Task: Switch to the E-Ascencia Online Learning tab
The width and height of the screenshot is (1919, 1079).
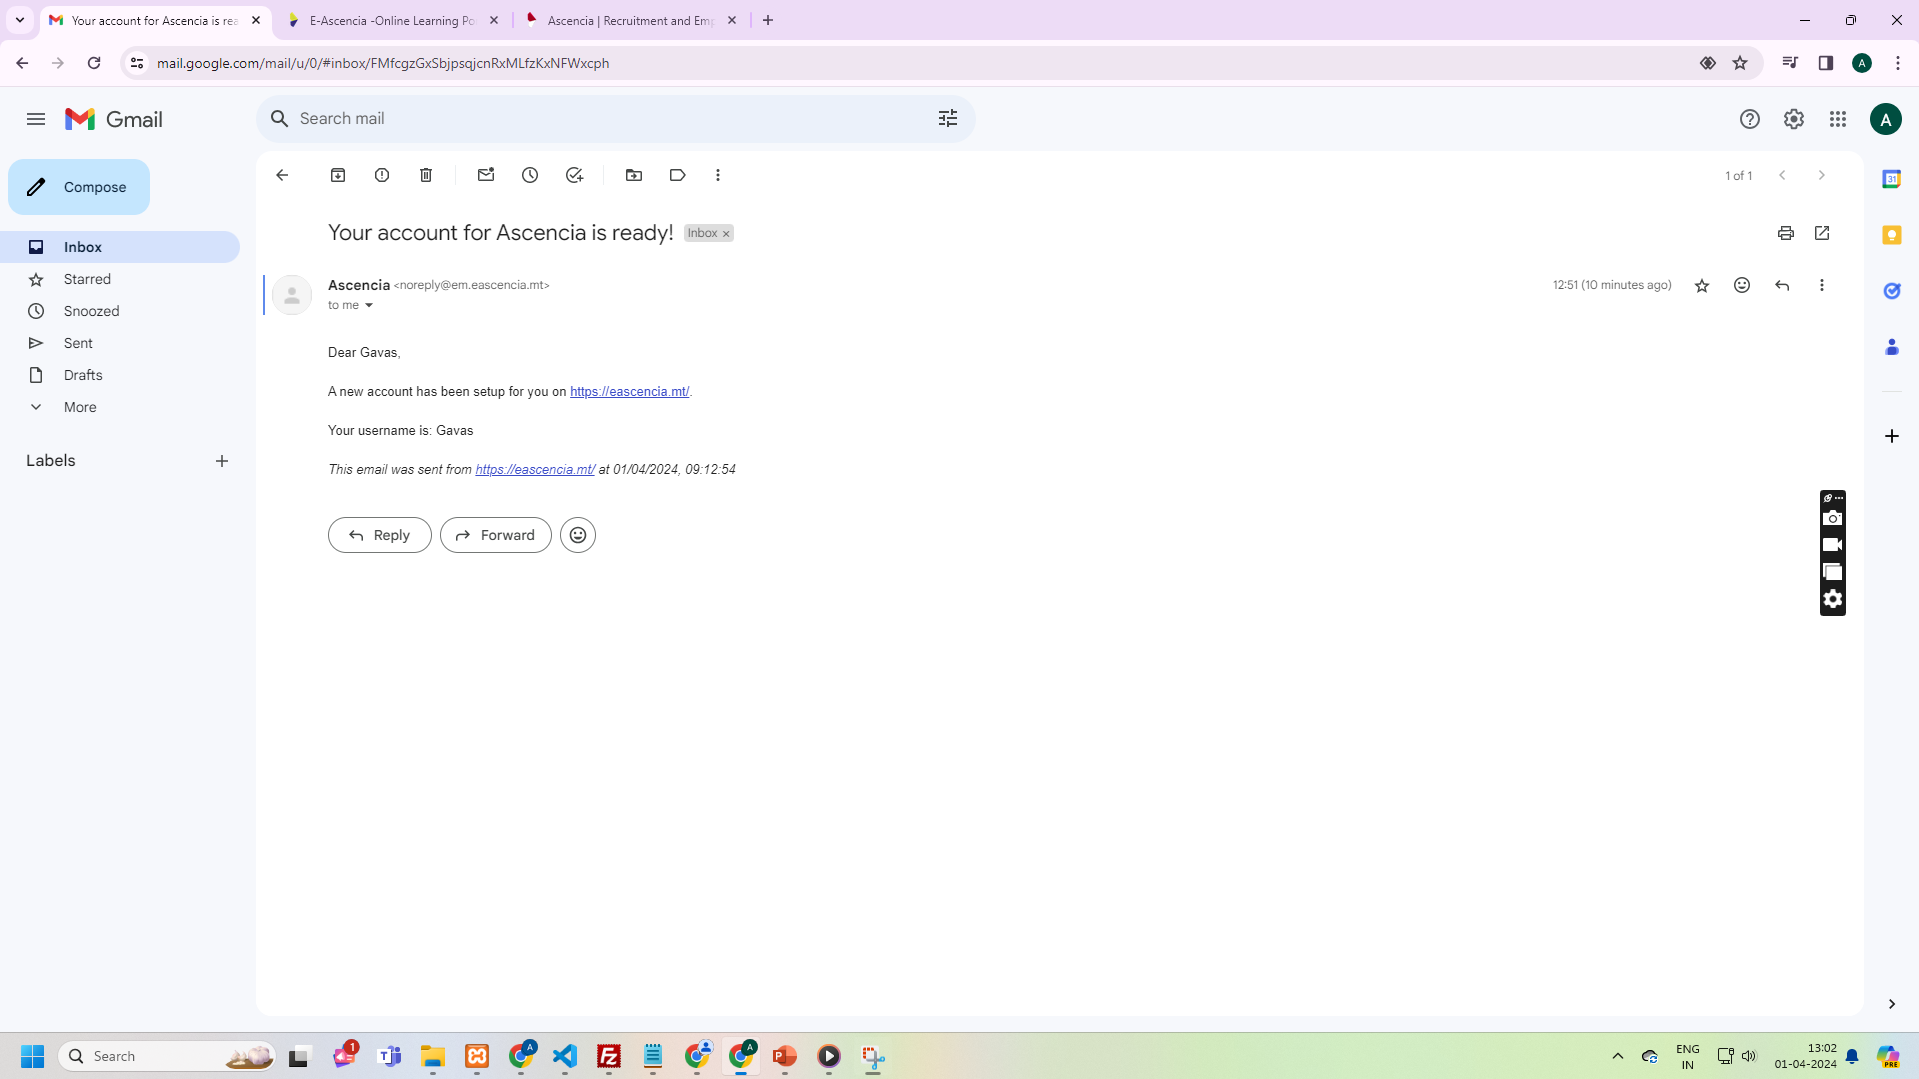Action: (x=392, y=20)
